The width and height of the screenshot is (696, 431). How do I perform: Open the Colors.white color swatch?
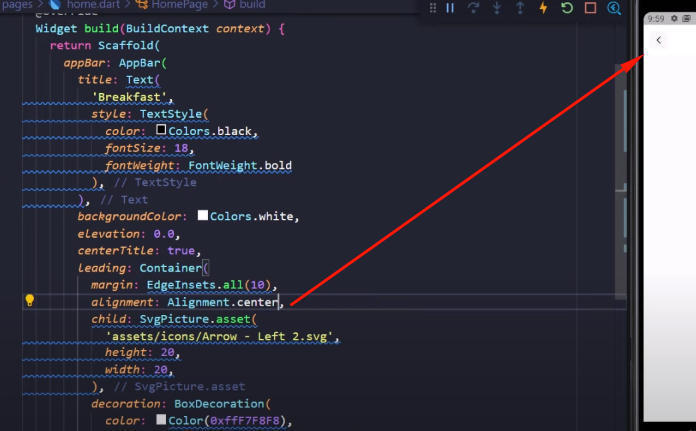pyautogui.click(x=203, y=215)
